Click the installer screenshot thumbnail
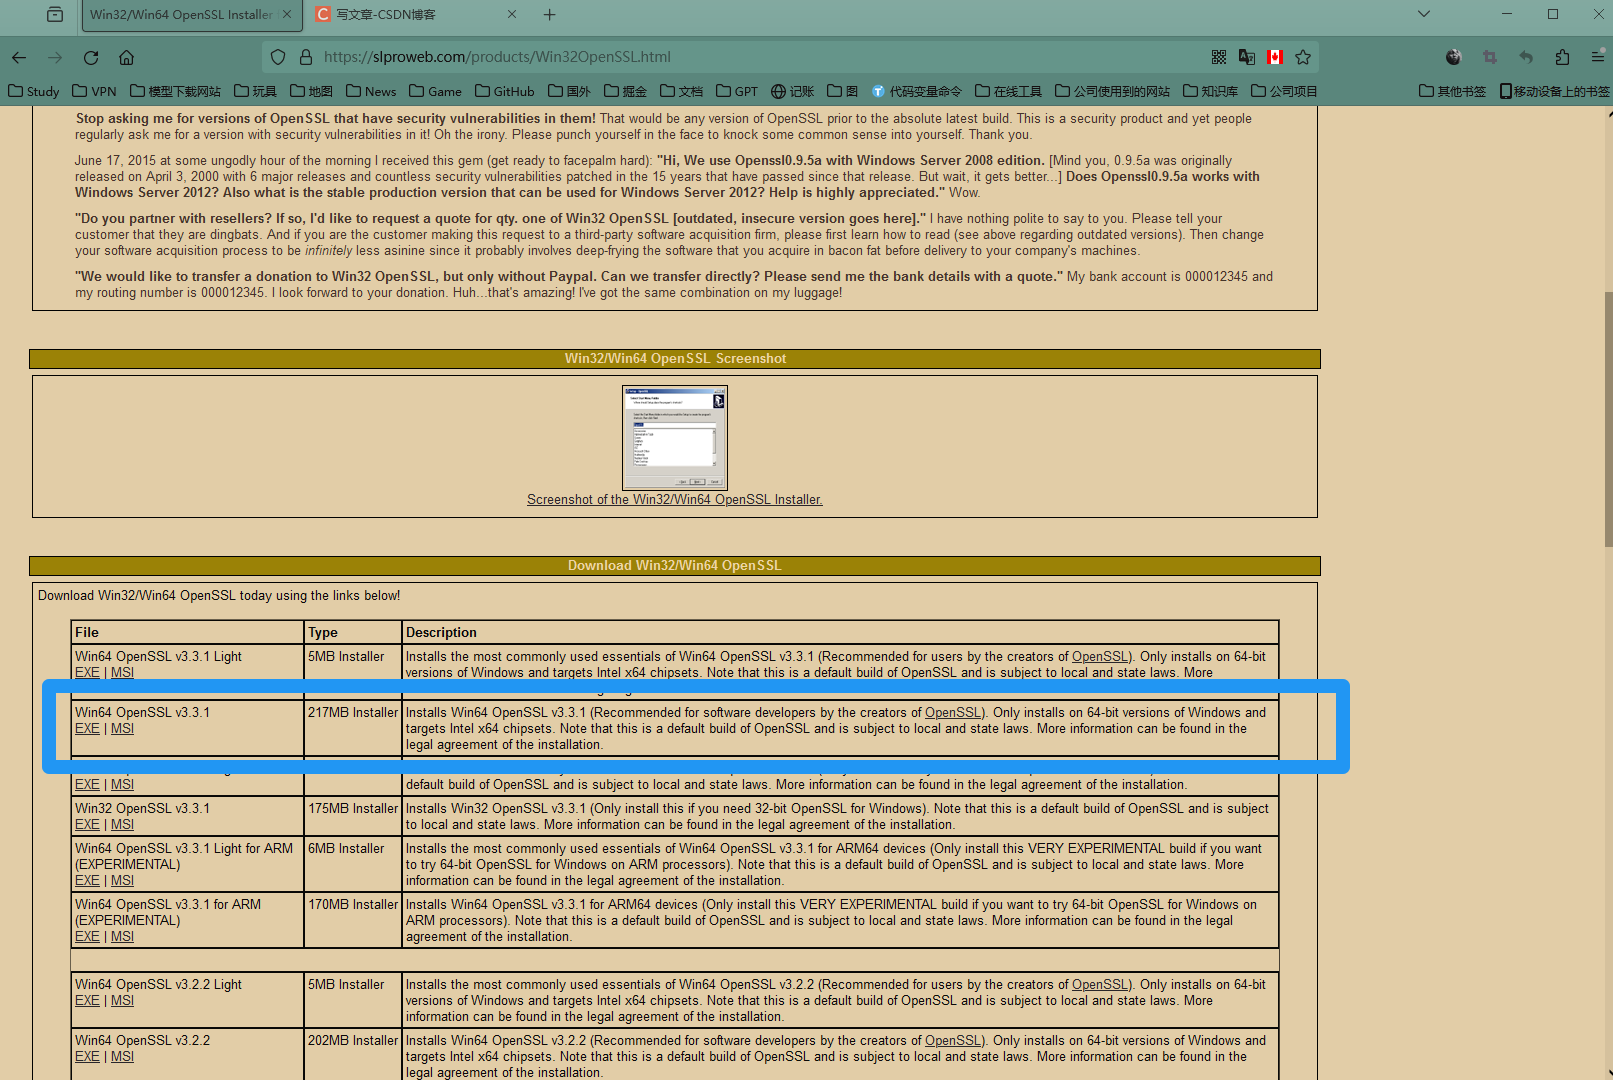This screenshot has height=1080, width=1613. pyautogui.click(x=675, y=438)
